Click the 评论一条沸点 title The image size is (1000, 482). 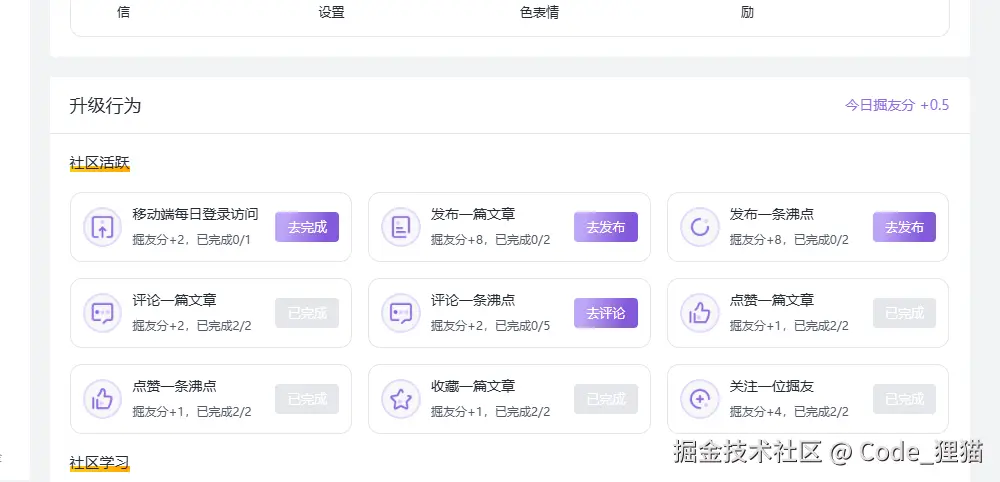(x=473, y=300)
